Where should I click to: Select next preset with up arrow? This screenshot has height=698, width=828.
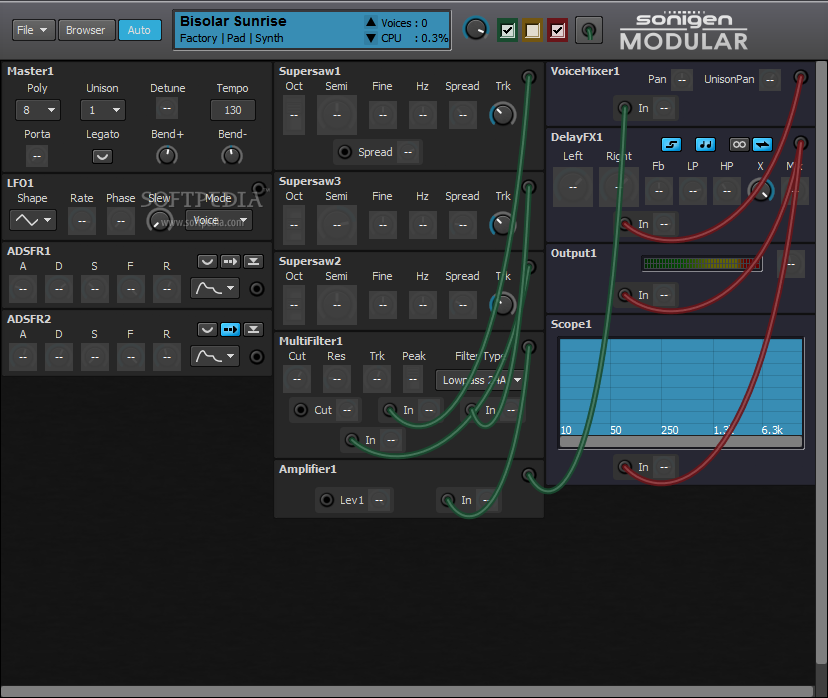pos(371,22)
